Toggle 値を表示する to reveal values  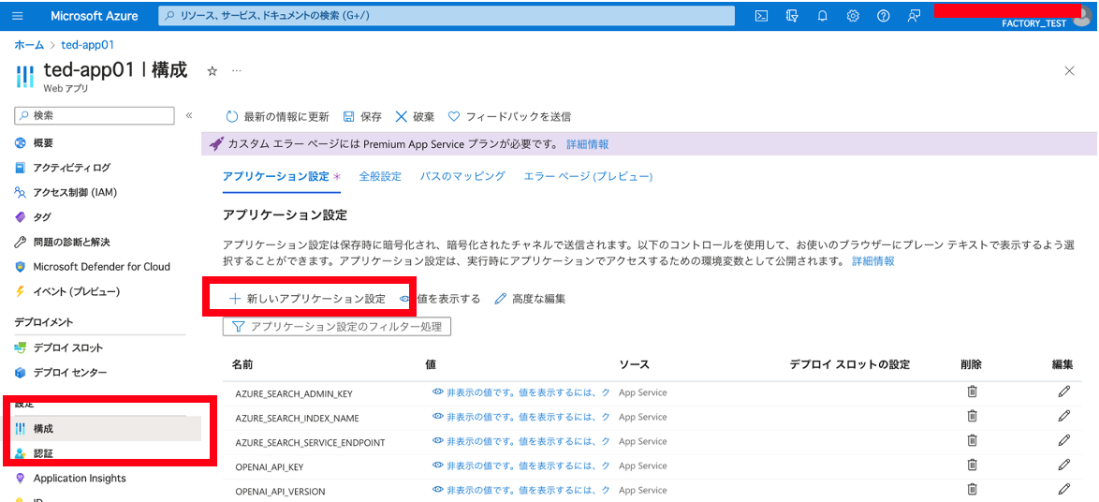[439, 299]
